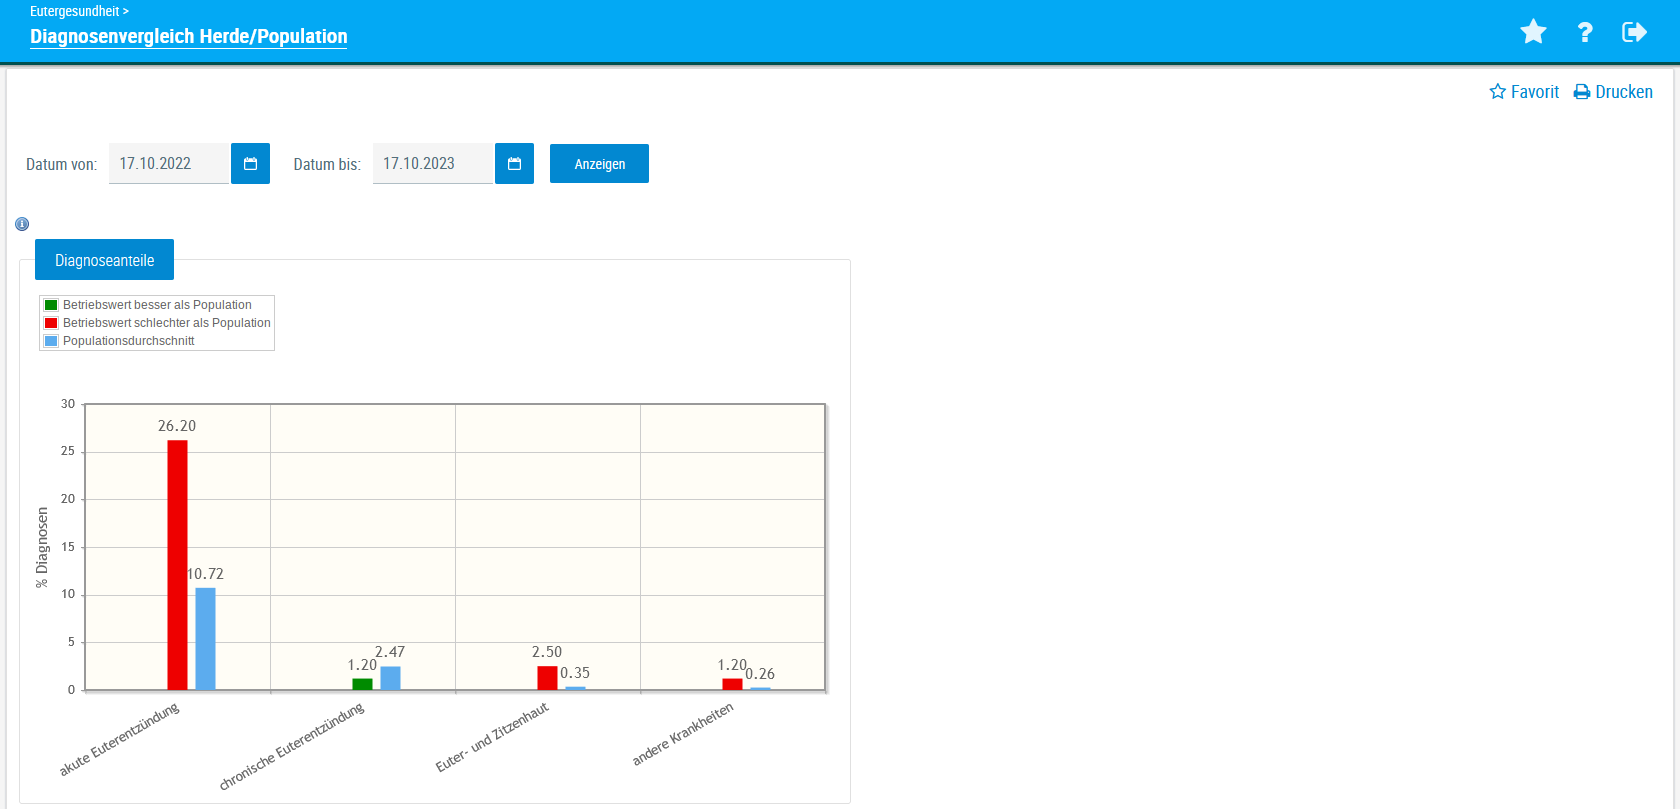1680x809 pixels.
Task: Click the 2.47 value label
Action: (390, 652)
